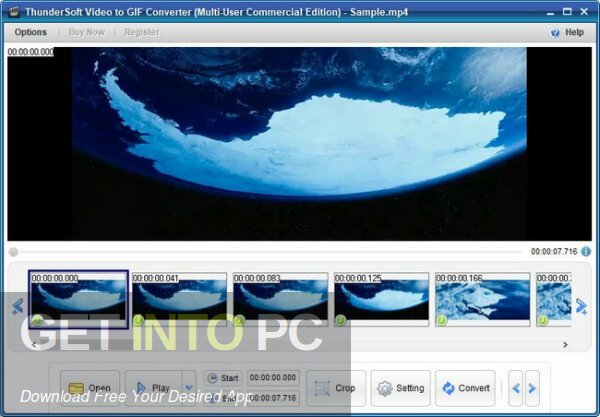Image resolution: width=600 pixels, height=417 pixels.
Task: Click the blue info icon beside the duration
Action: [586, 251]
